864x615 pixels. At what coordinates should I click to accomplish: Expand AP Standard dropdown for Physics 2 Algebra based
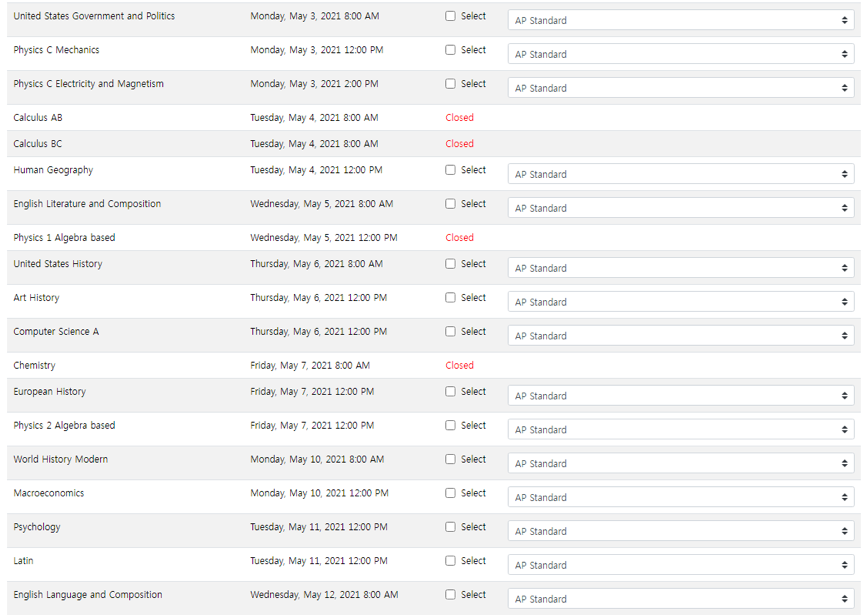(680, 430)
